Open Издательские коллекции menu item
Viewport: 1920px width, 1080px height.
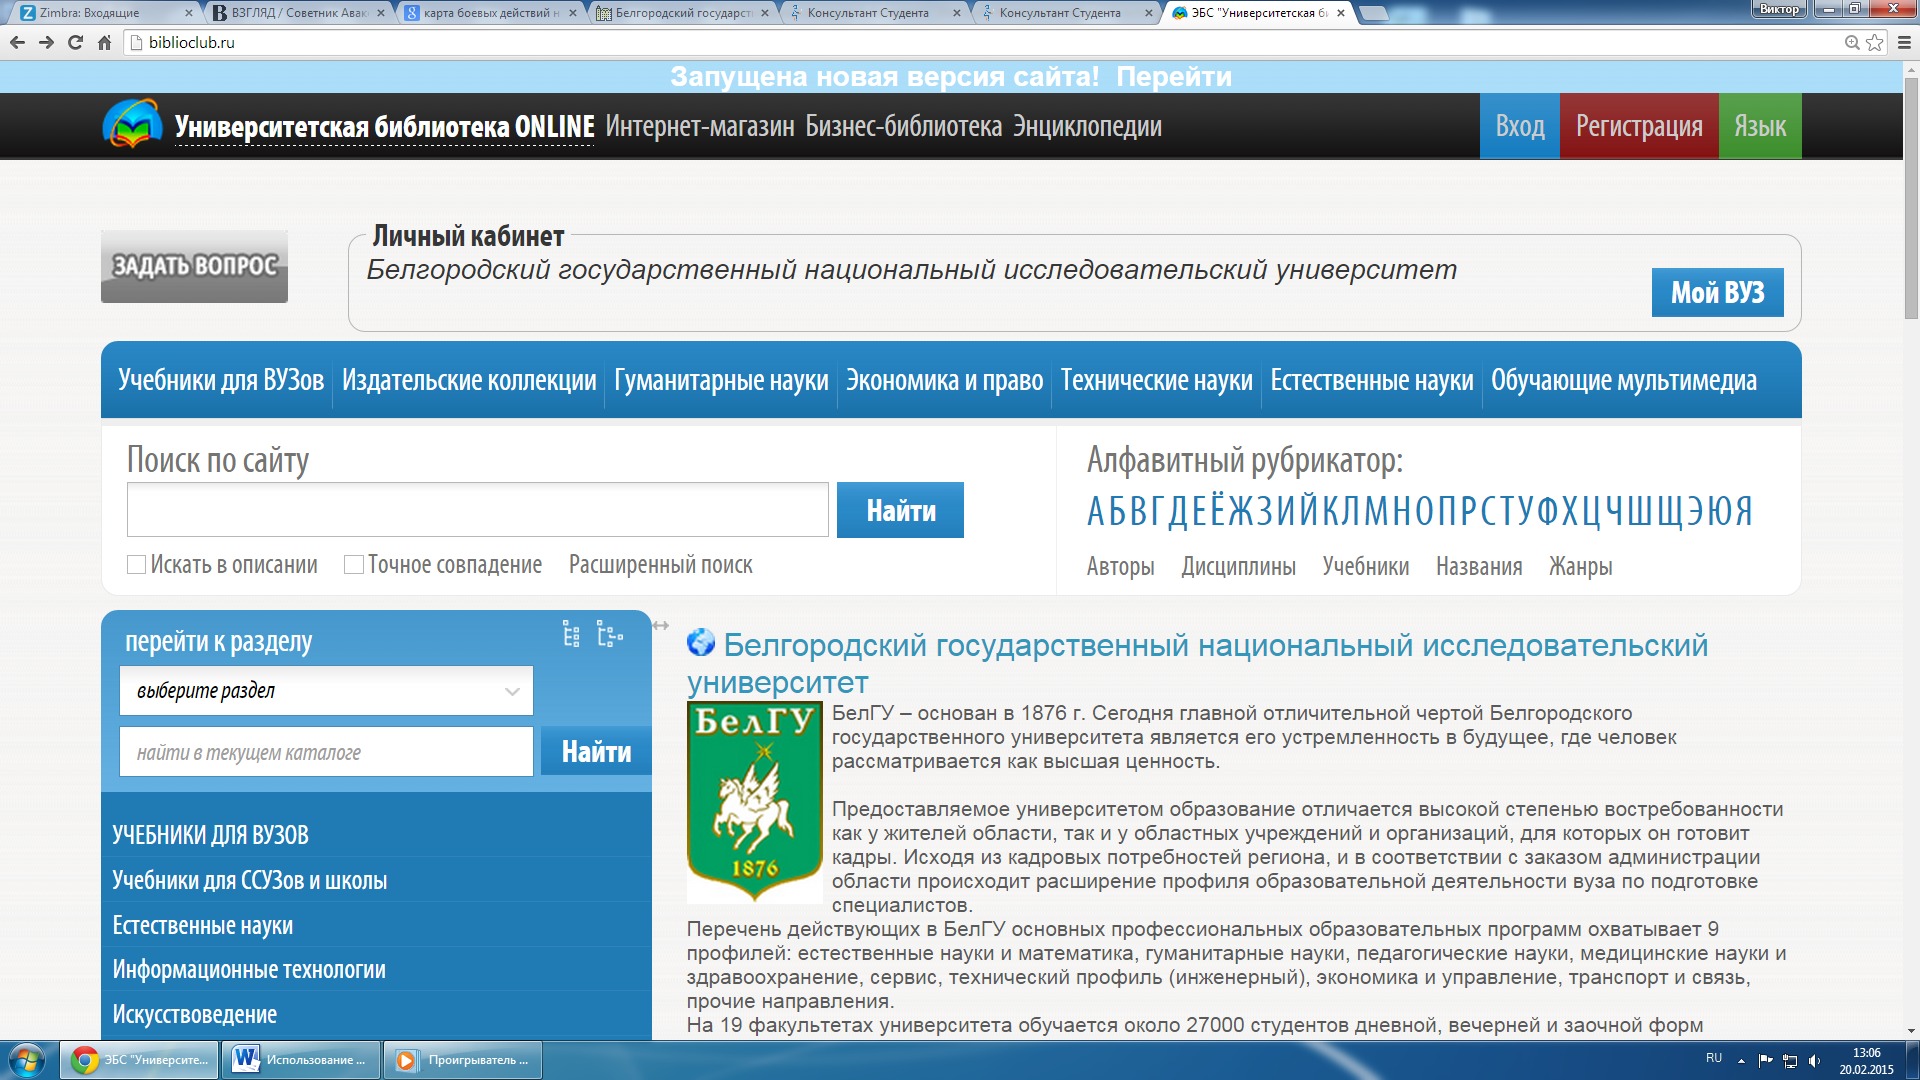[x=469, y=380]
